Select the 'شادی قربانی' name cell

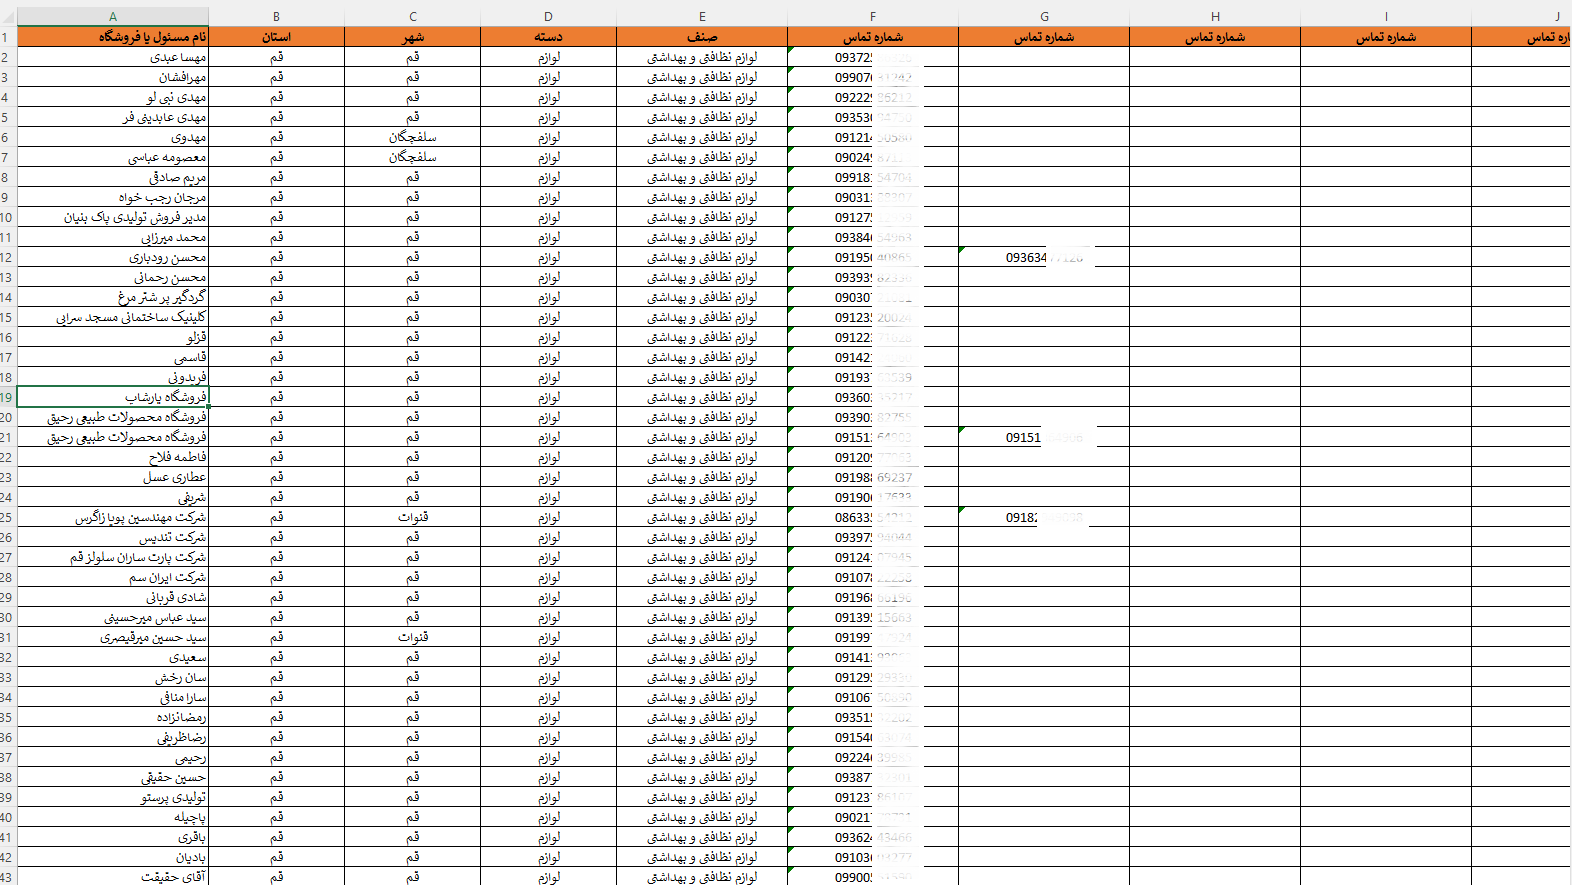[113, 597]
